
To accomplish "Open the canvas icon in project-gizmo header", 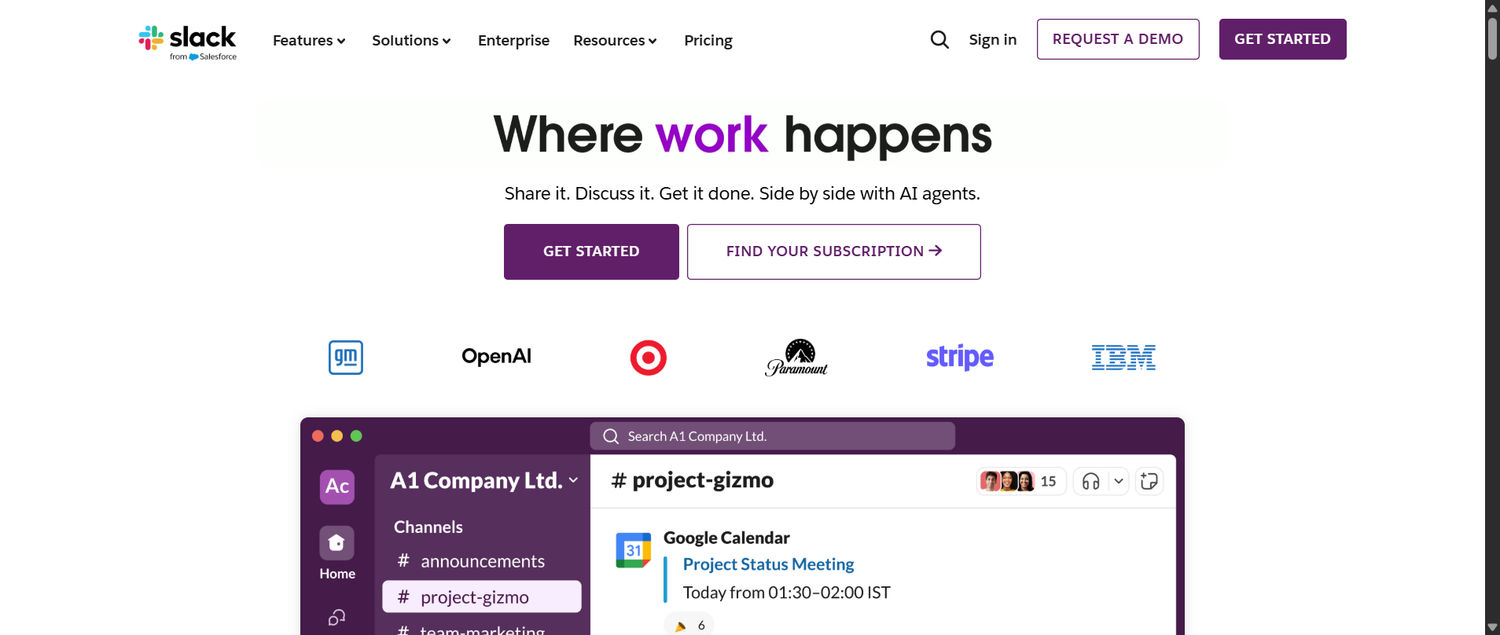I will (1148, 481).
